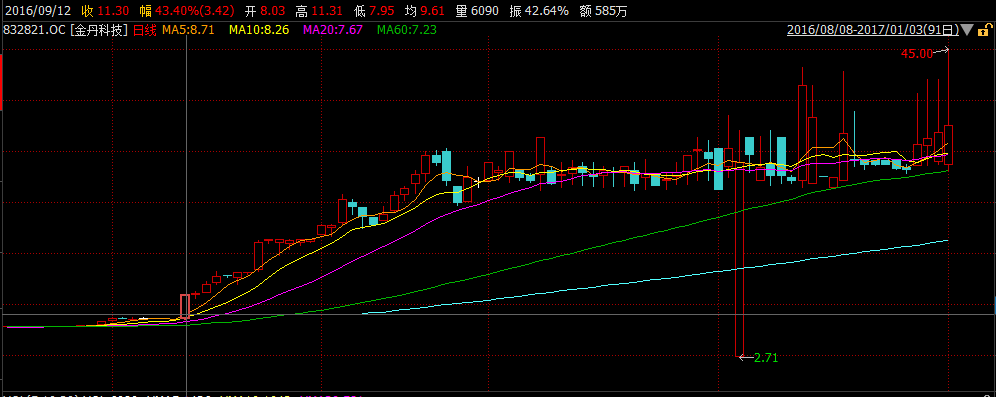The height and width of the screenshot is (397, 996).
Task: Click the close price 11.30
Action: [114, 11]
